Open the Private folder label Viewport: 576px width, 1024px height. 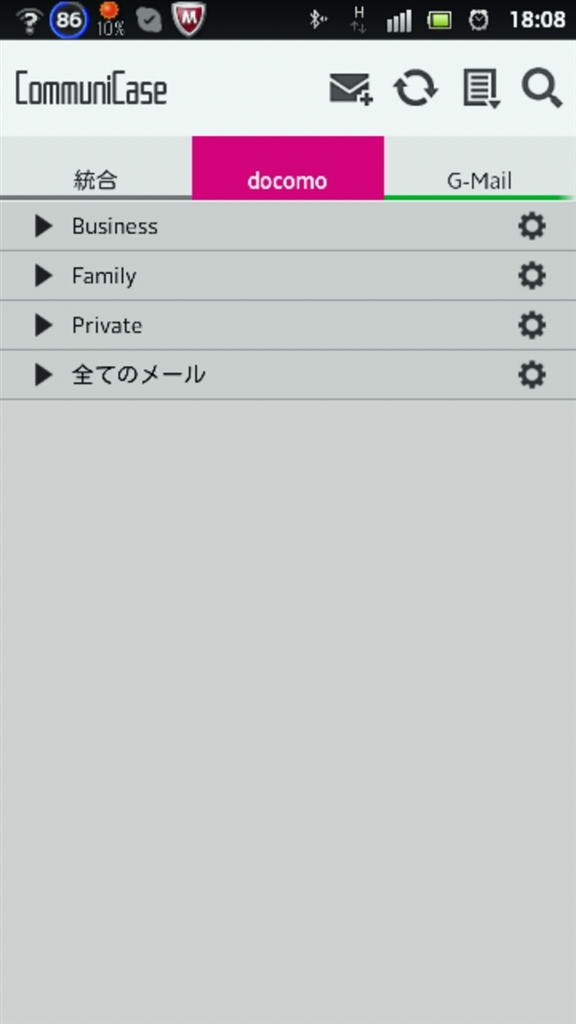point(107,325)
